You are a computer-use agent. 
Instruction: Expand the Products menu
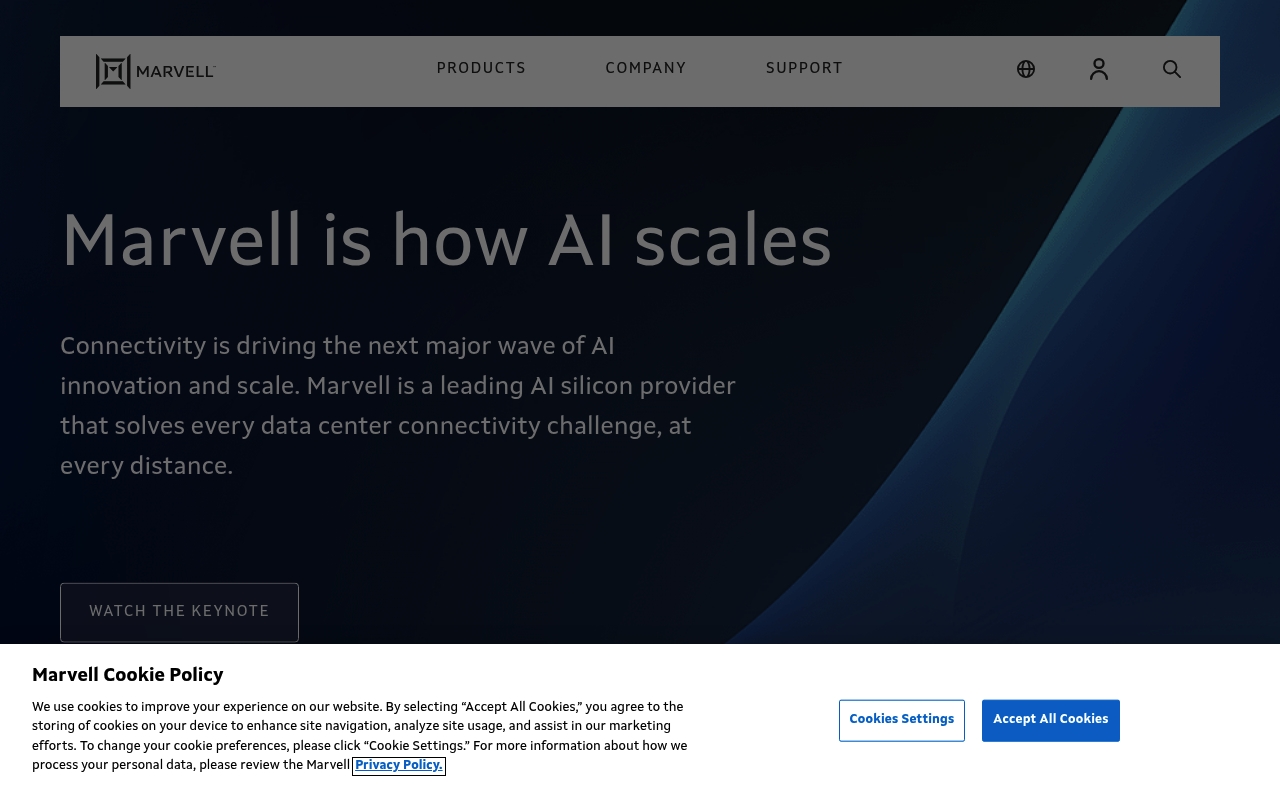click(481, 69)
